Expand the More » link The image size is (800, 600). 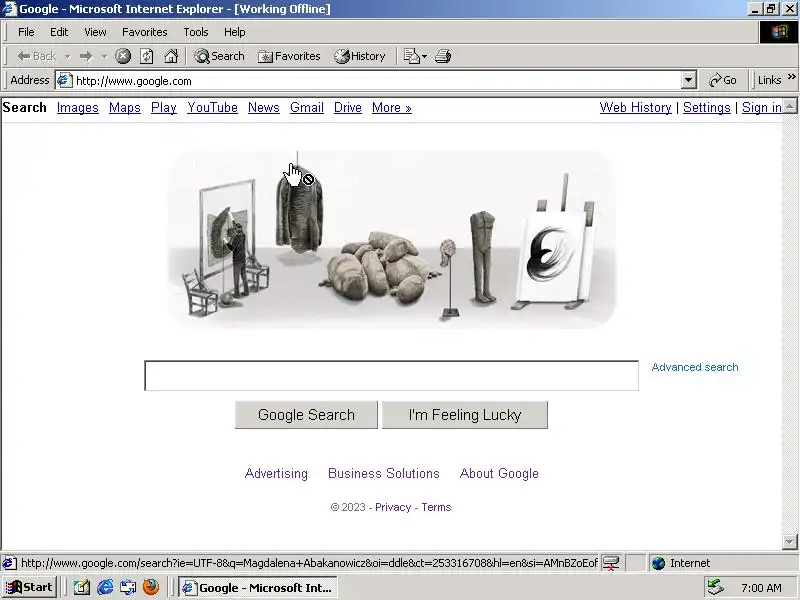pyautogui.click(x=391, y=108)
